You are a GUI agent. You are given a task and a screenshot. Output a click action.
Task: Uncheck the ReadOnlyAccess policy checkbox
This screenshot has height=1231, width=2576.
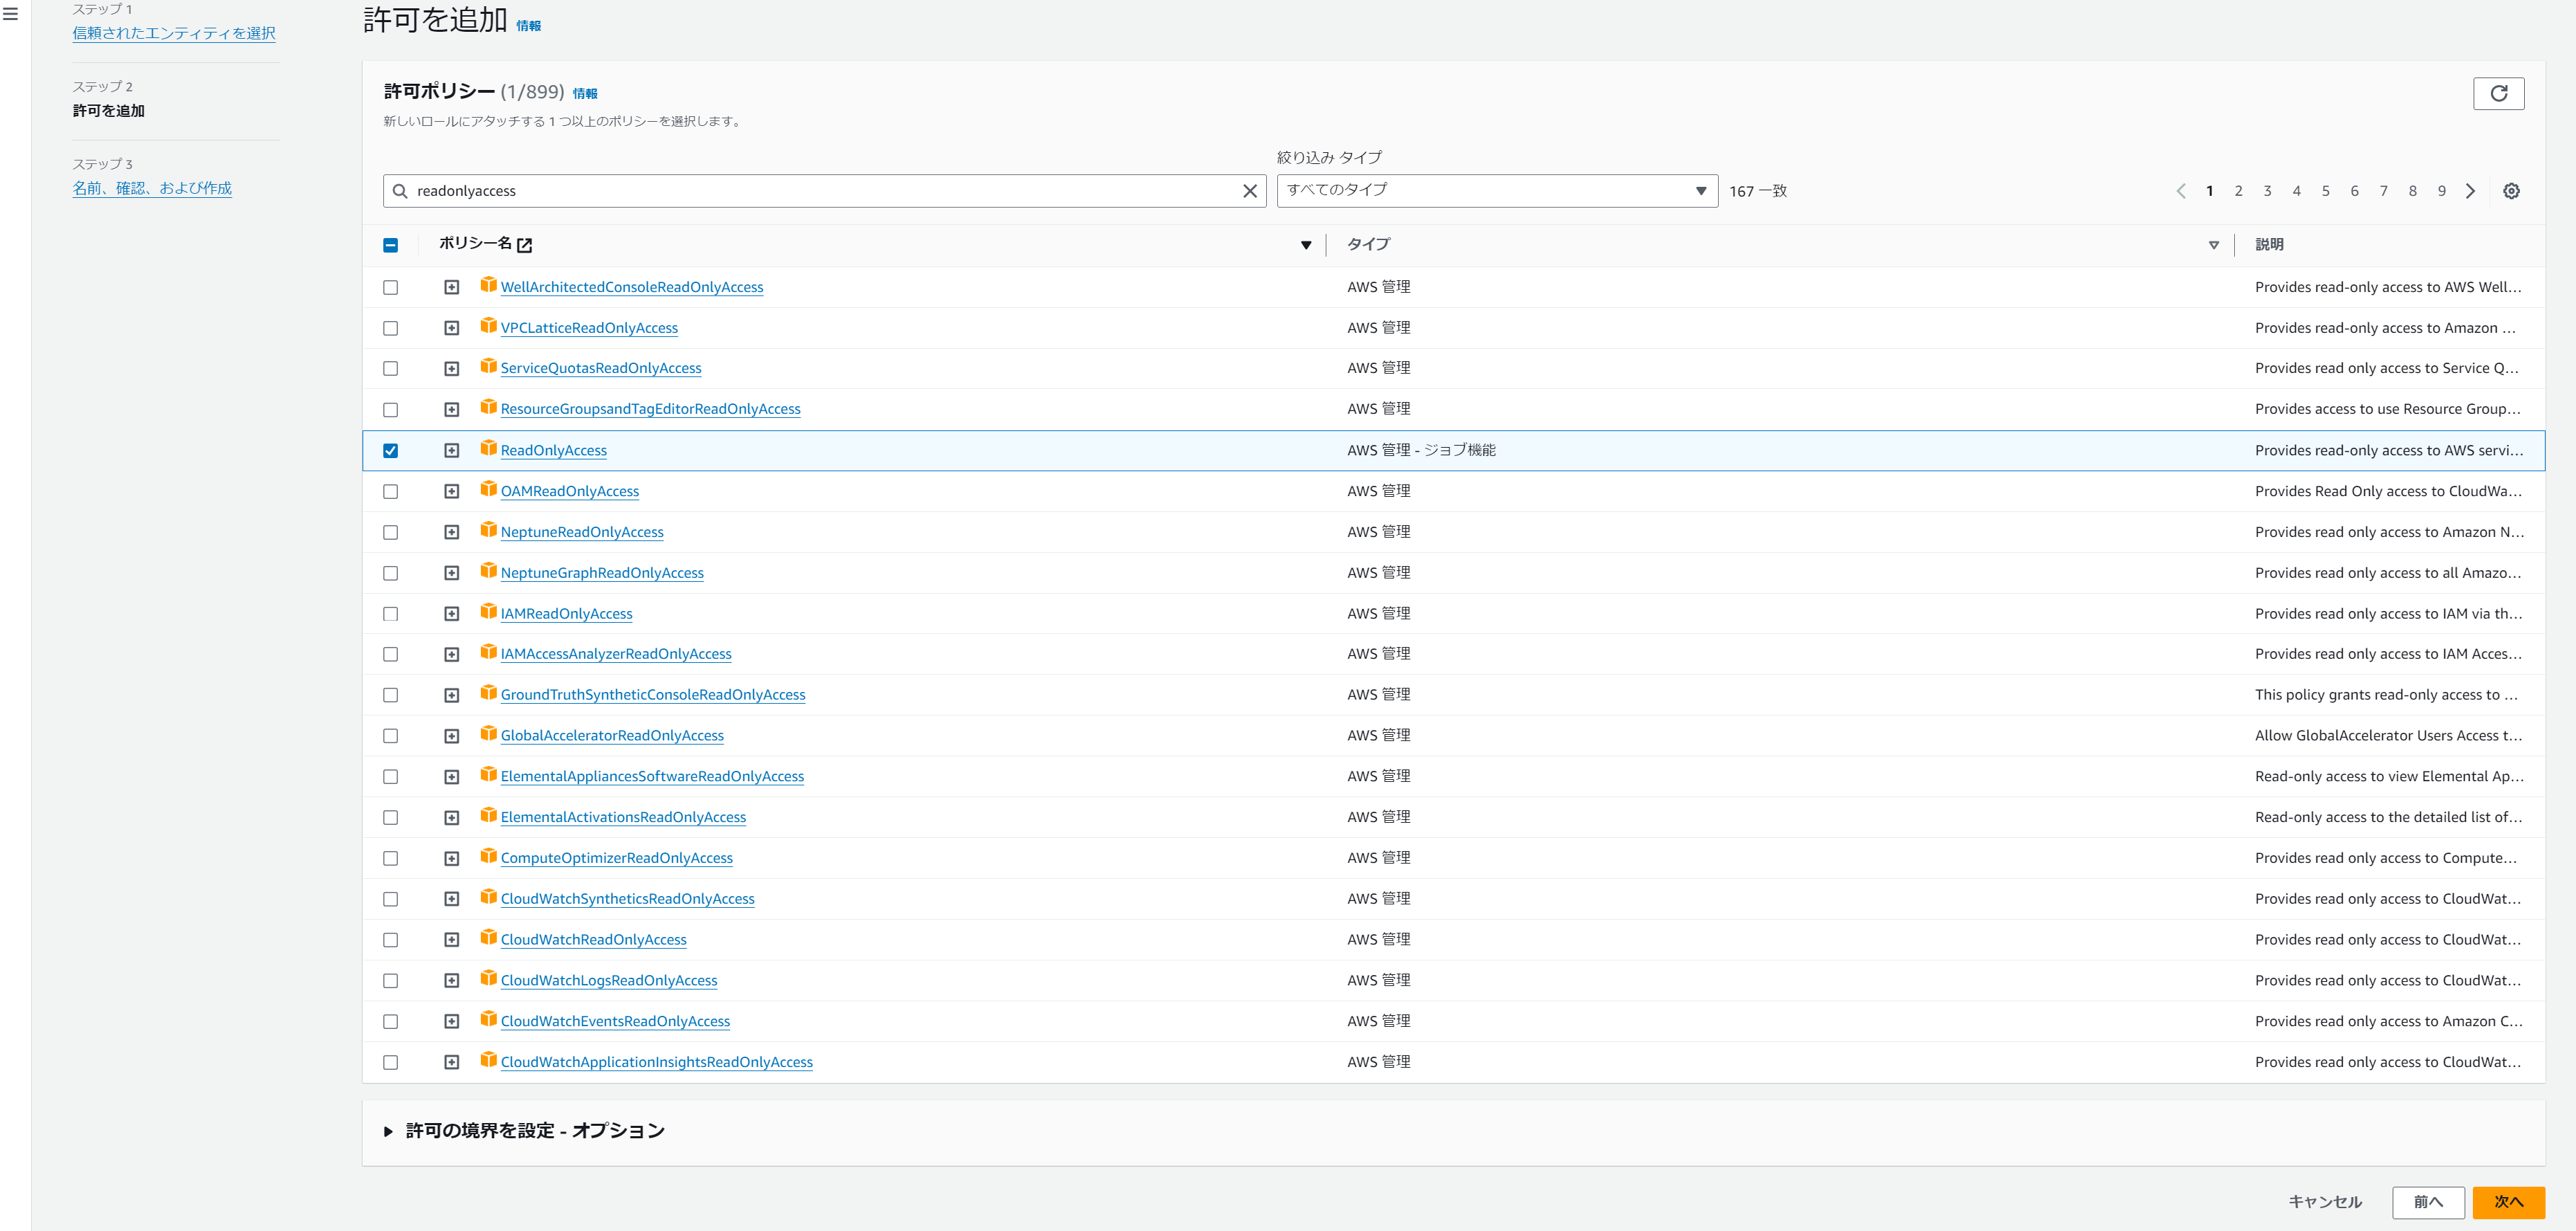pyautogui.click(x=390, y=451)
